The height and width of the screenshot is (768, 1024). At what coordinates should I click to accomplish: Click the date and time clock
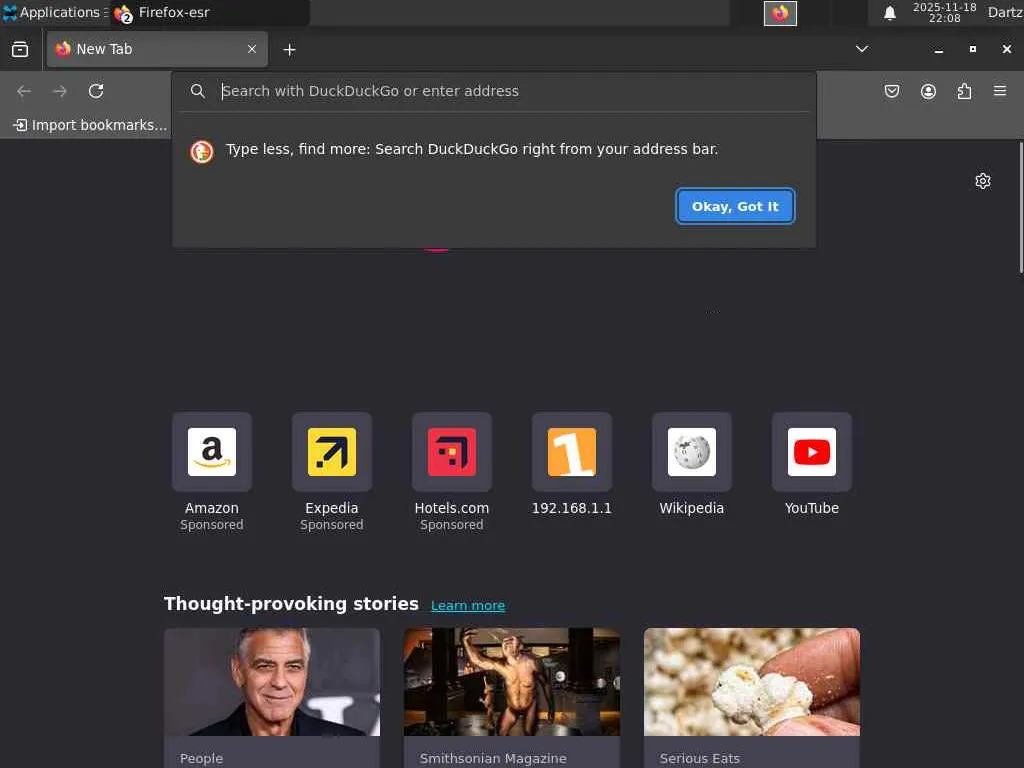point(944,12)
